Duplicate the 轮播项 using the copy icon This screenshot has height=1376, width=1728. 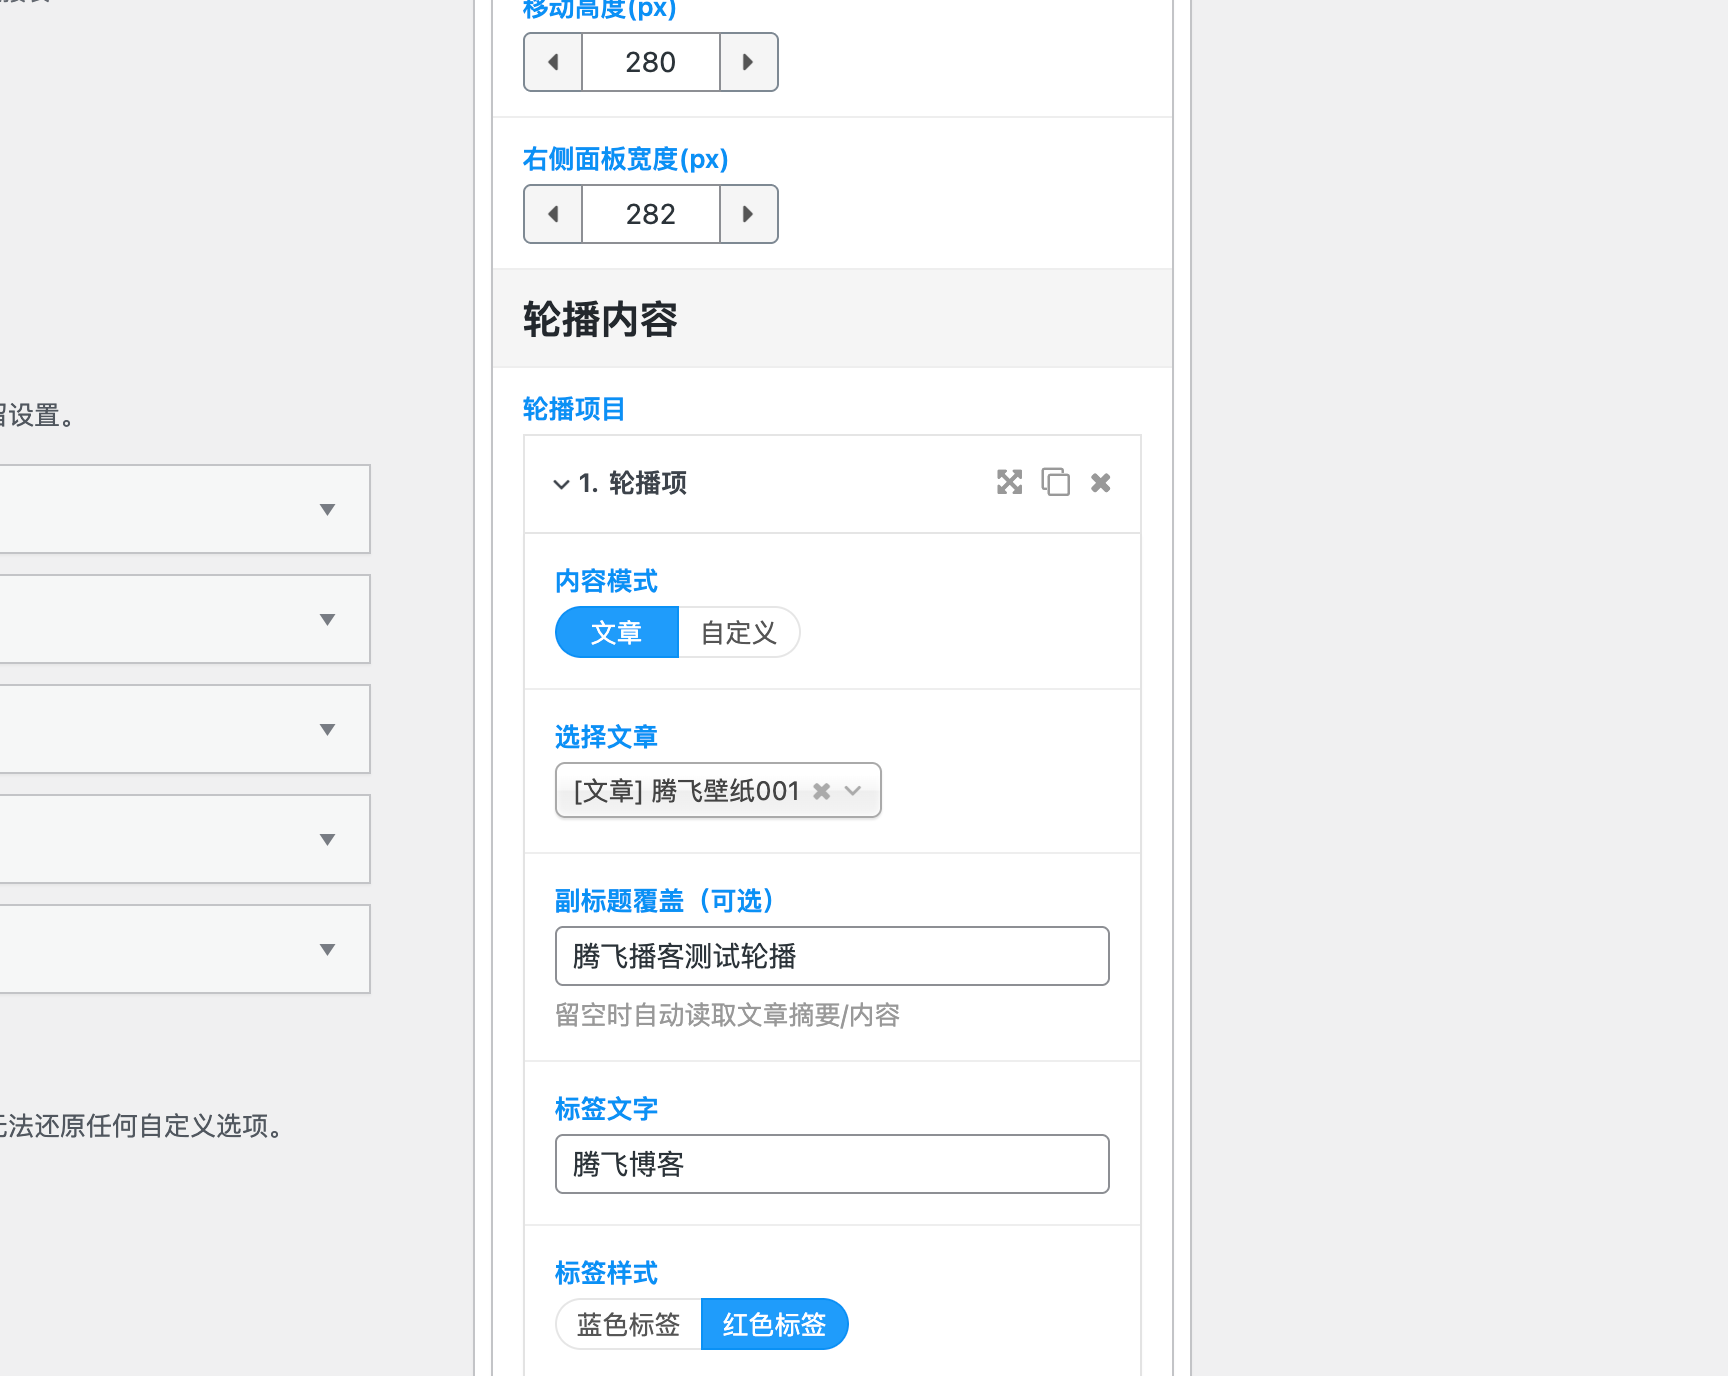tap(1055, 482)
